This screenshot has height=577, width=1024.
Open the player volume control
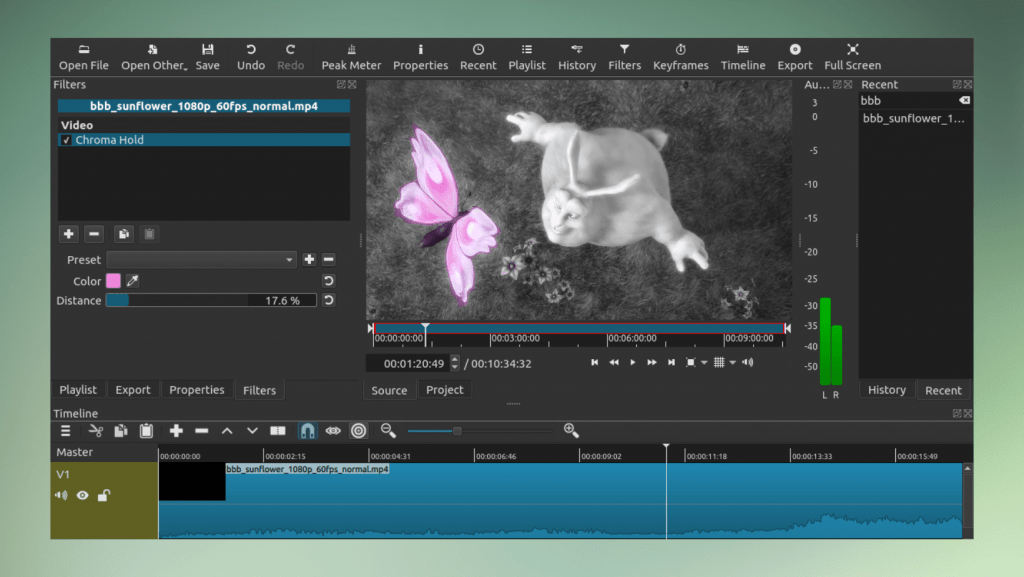click(748, 362)
